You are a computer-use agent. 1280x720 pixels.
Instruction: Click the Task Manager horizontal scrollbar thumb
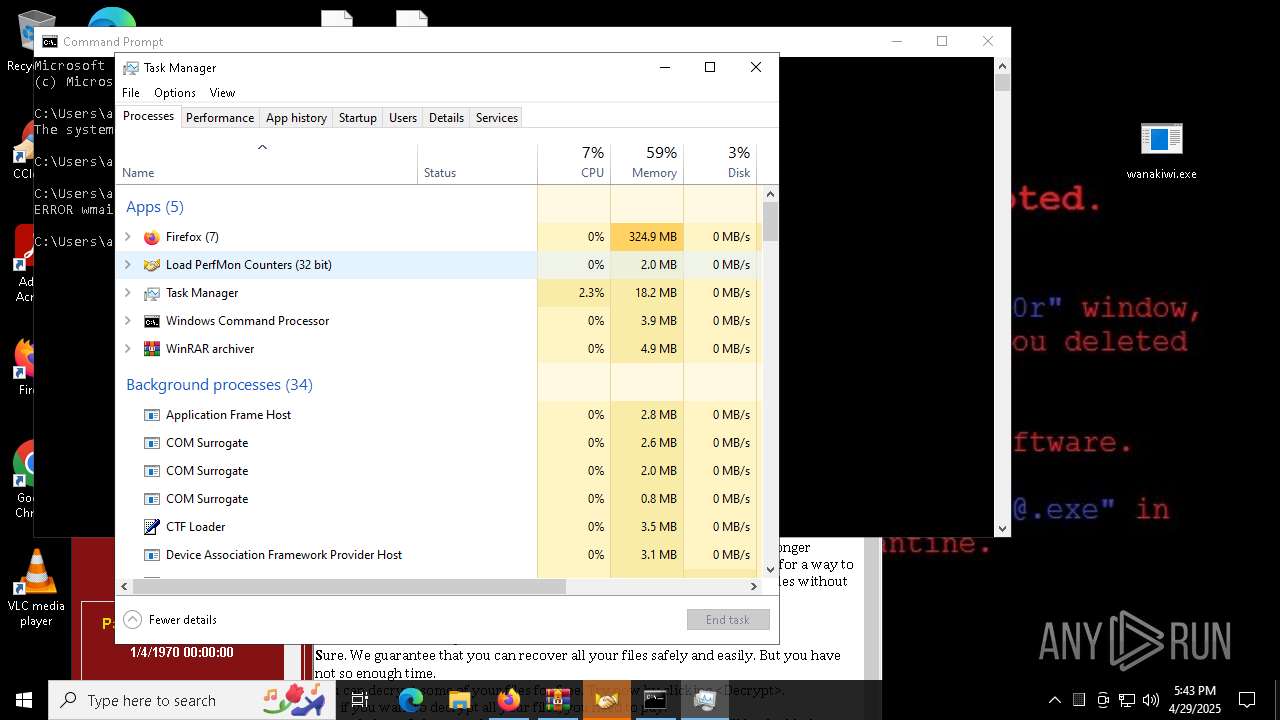[350, 586]
